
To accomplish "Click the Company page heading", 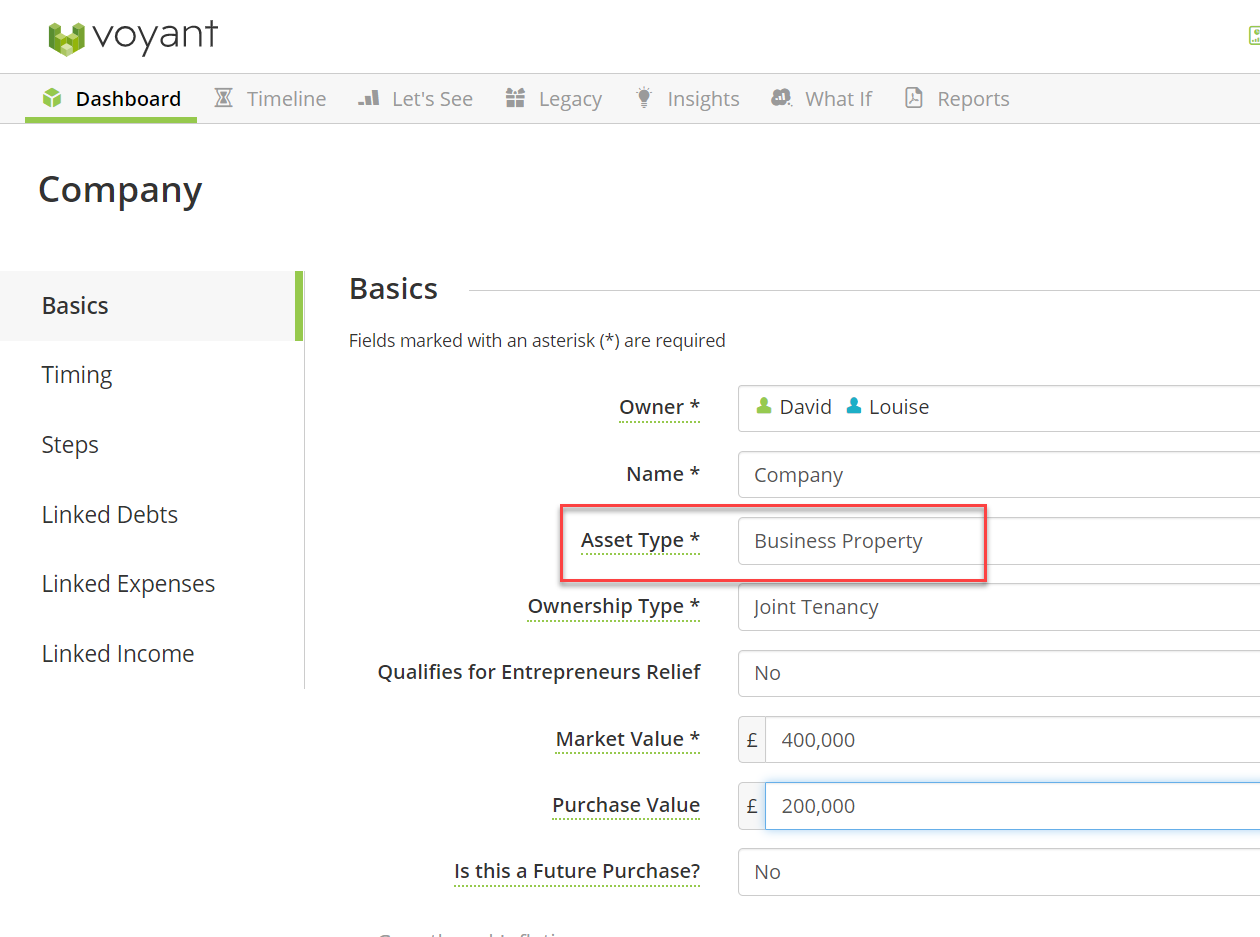I will (x=120, y=190).
